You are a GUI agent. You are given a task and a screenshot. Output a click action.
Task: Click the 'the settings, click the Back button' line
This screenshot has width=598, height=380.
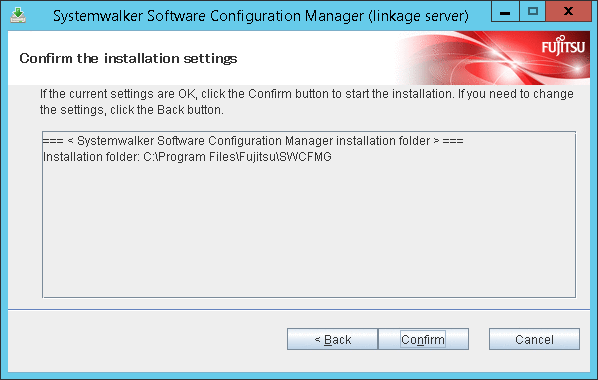[132, 110]
